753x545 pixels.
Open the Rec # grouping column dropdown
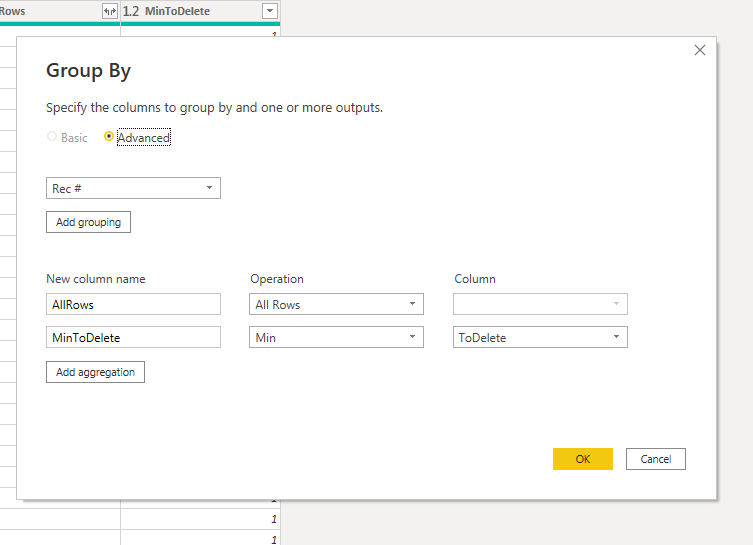click(x=134, y=188)
